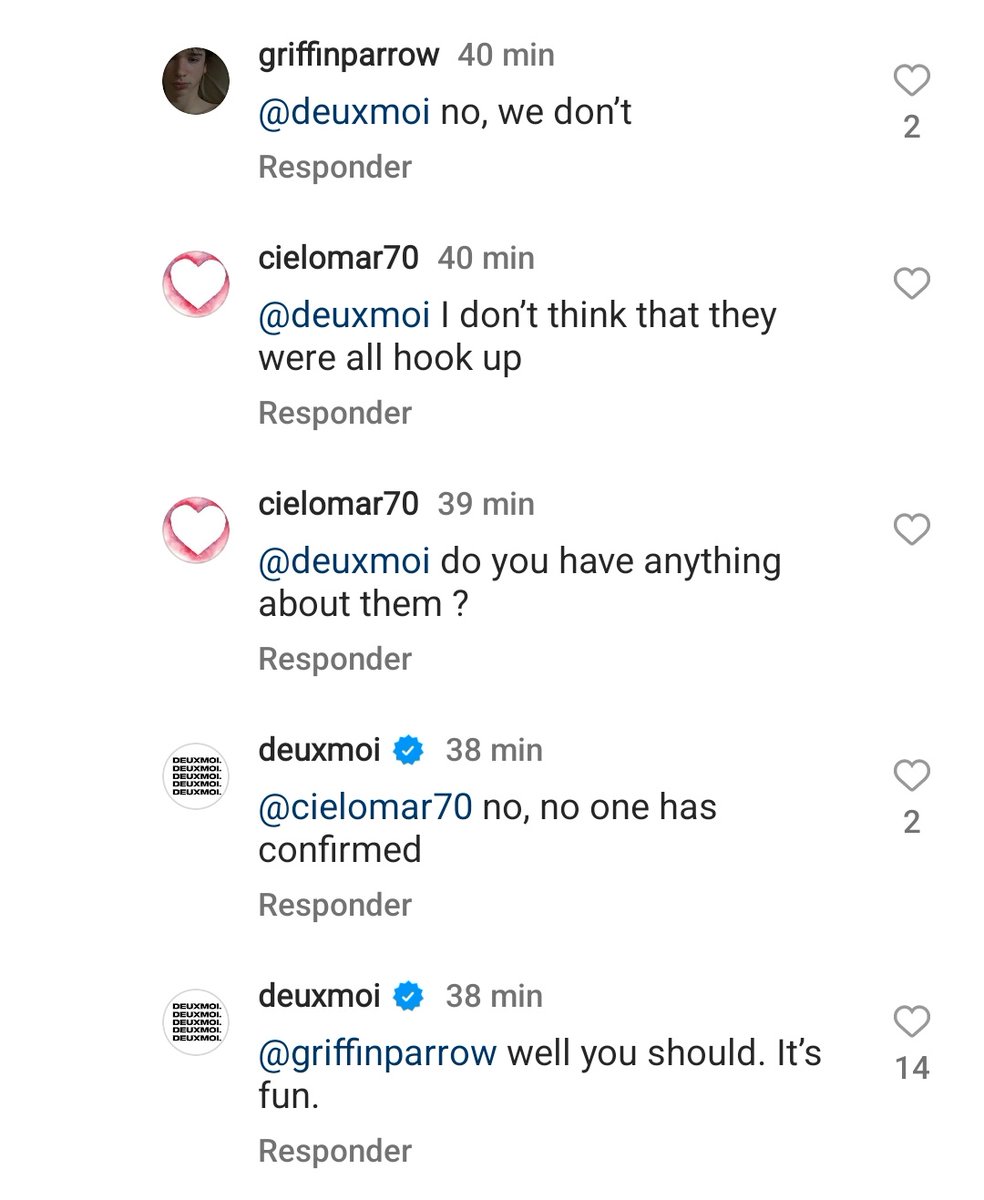Like deuxmoi's 'well you should' comment heart
Screen dimensions: 984x1200
[911, 1022]
